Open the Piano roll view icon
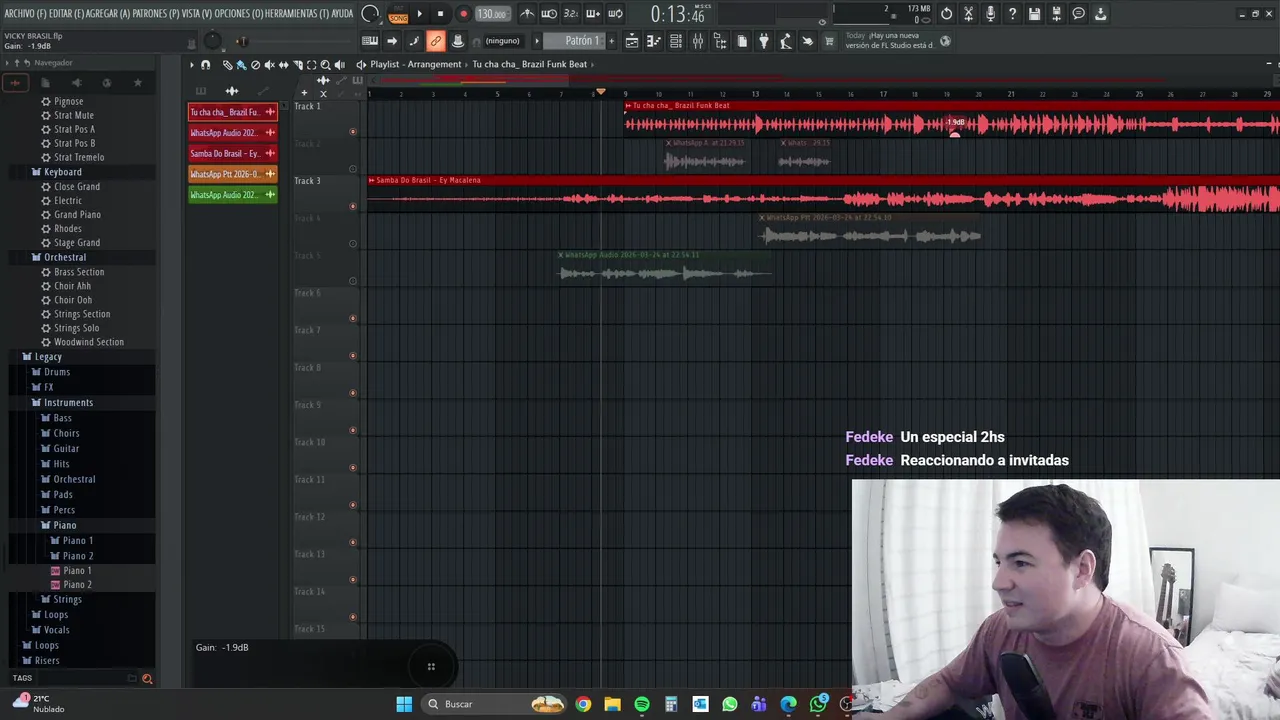This screenshot has height=720, width=1280. pos(654,41)
